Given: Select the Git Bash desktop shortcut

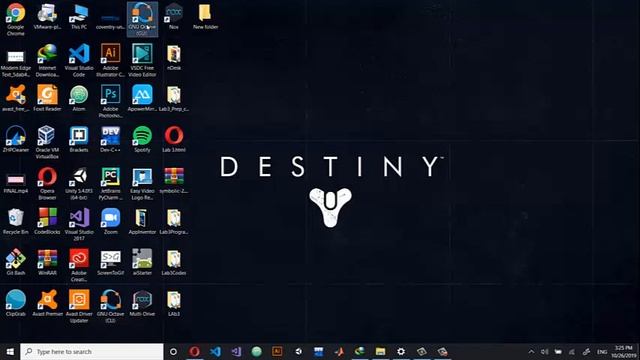Looking at the screenshot, I should click(16, 262).
